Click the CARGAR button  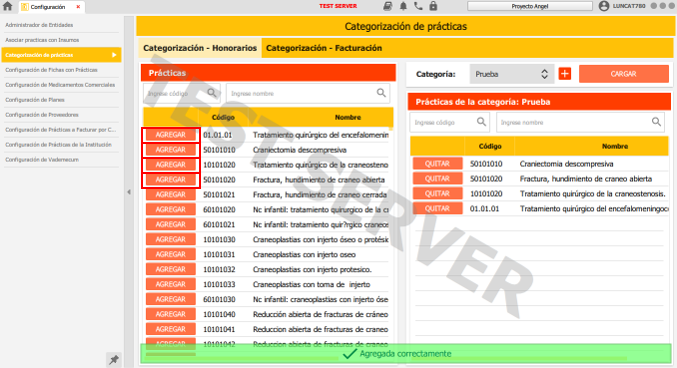coord(623,74)
